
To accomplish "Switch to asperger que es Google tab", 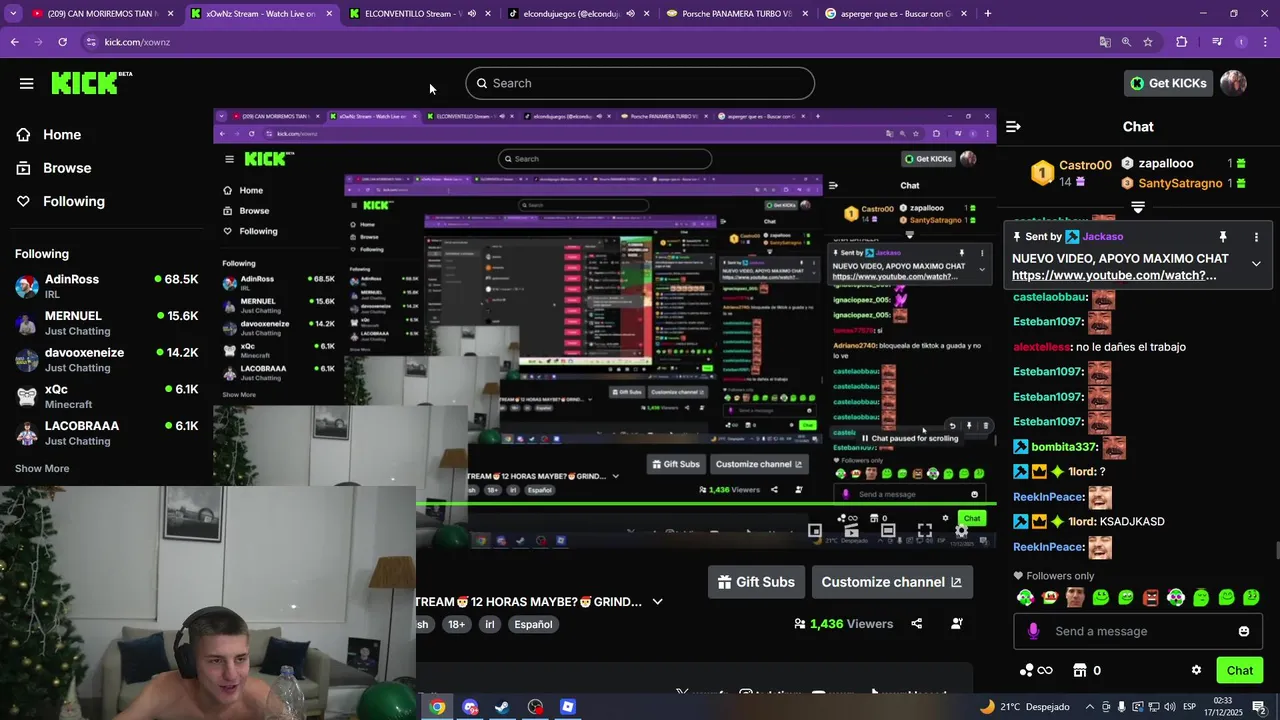I will point(897,14).
